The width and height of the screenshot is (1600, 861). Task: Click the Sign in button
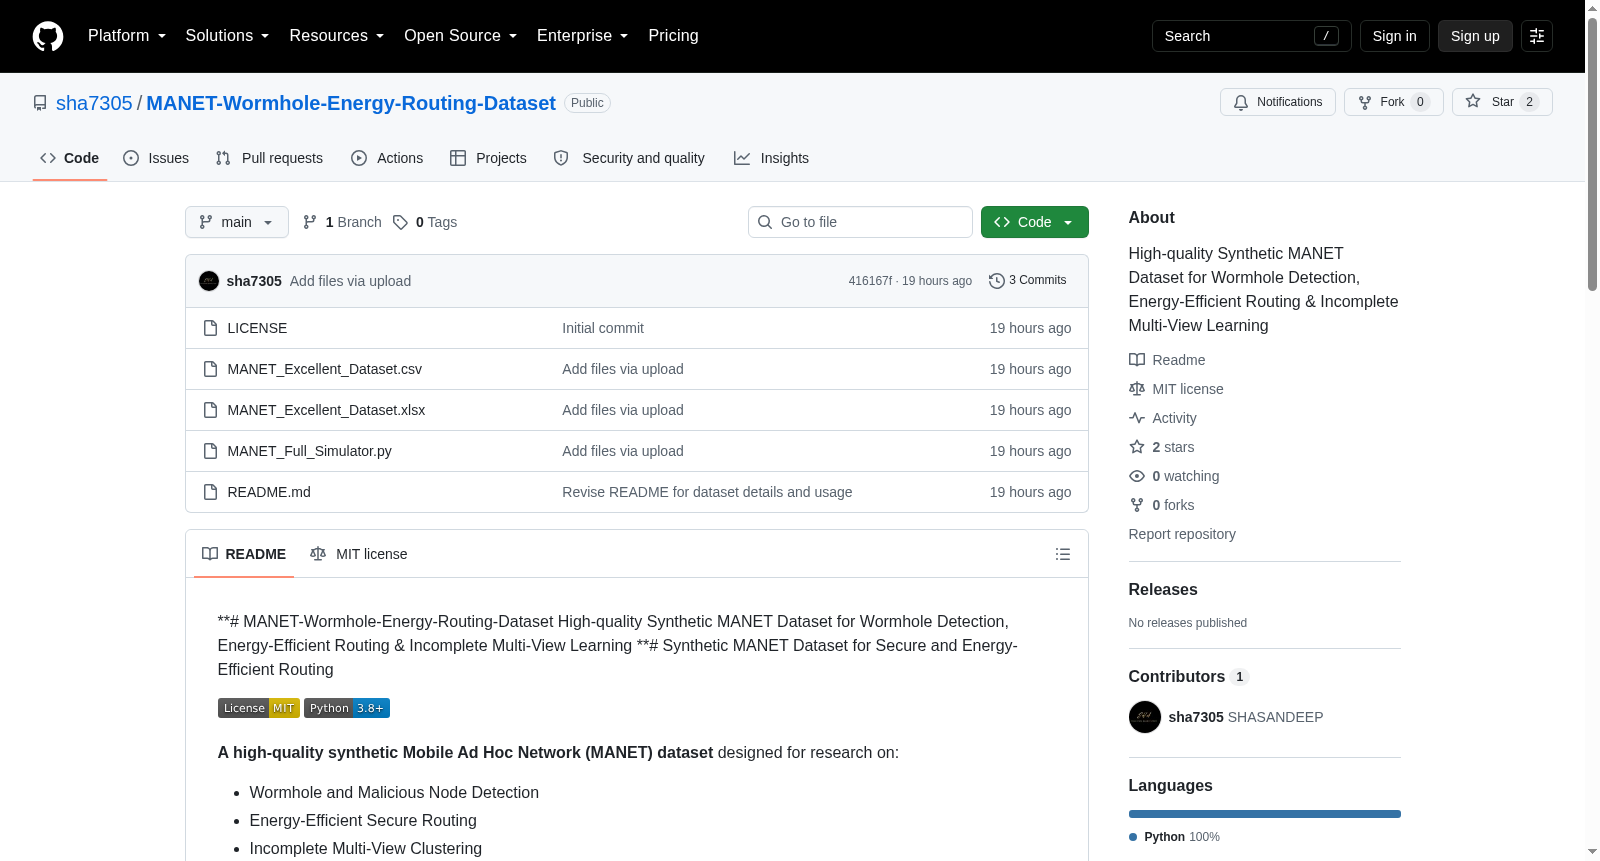tap(1394, 36)
